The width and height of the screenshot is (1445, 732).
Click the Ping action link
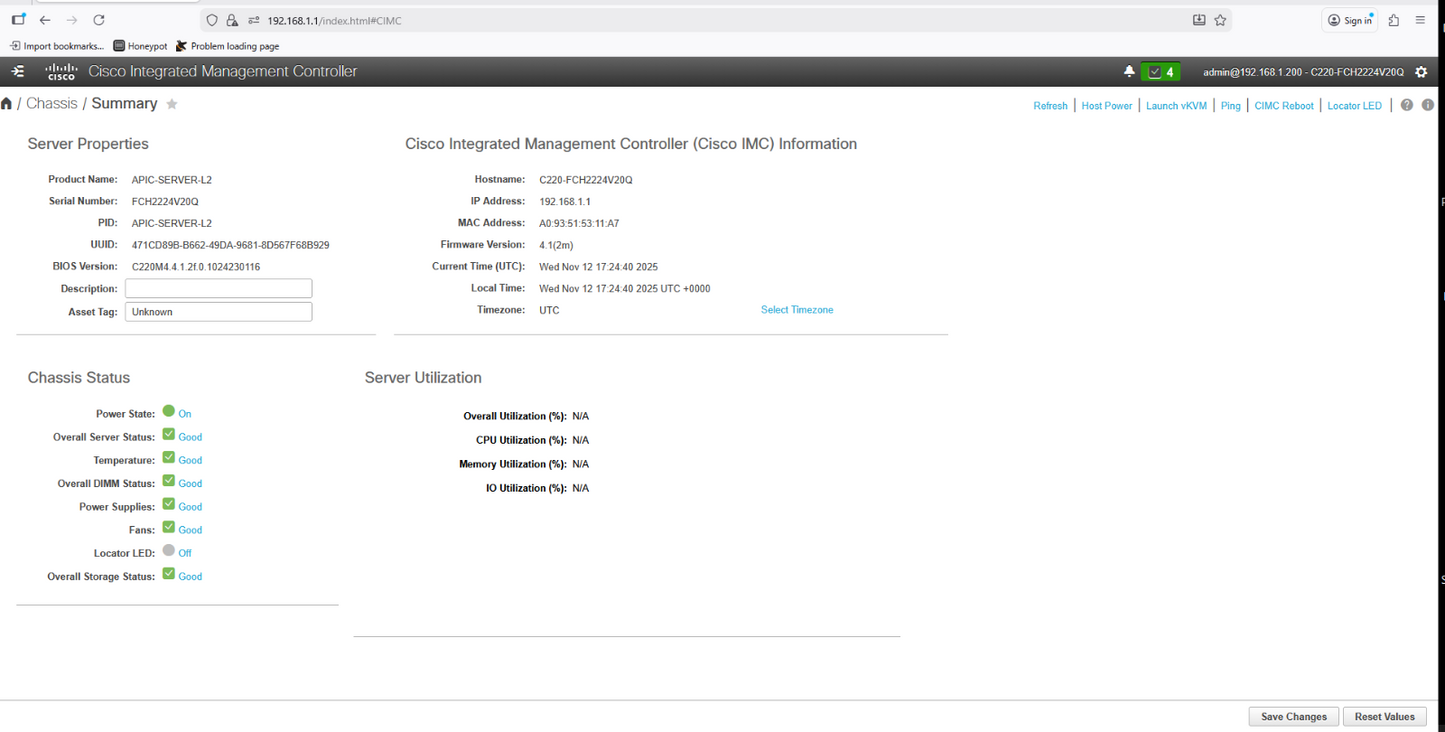pyautogui.click(x=1230, y=106)
